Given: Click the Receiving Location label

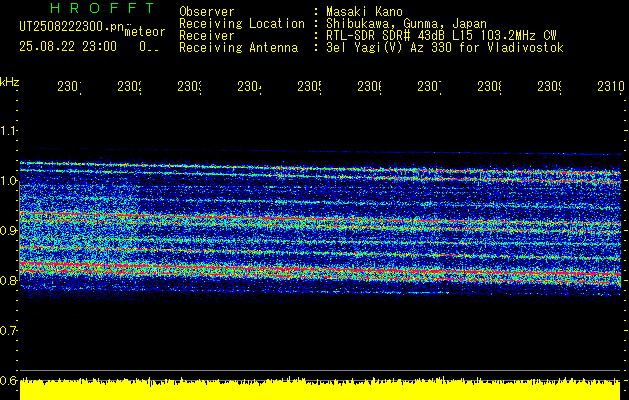Looking at the screenshot, I should click(x=242, y=24).
